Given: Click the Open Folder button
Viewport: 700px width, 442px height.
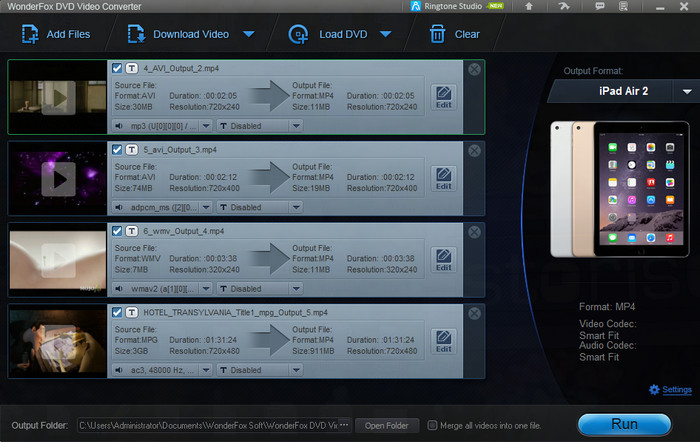Looking at the screenshot, I should pos(387,425).
